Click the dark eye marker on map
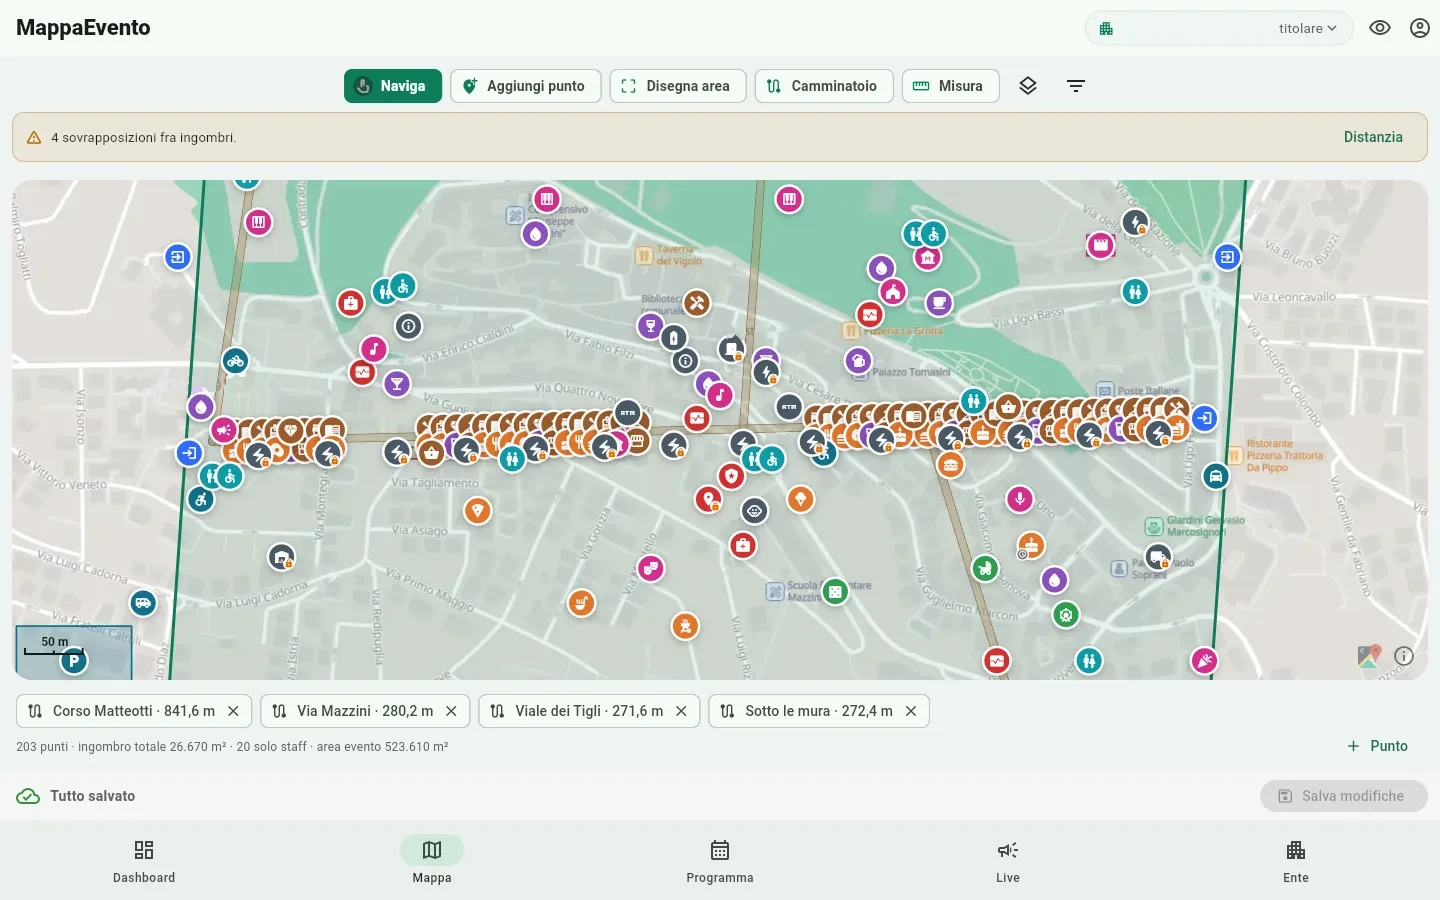This screenshot has height=900, width=1440. coord(755,511)
